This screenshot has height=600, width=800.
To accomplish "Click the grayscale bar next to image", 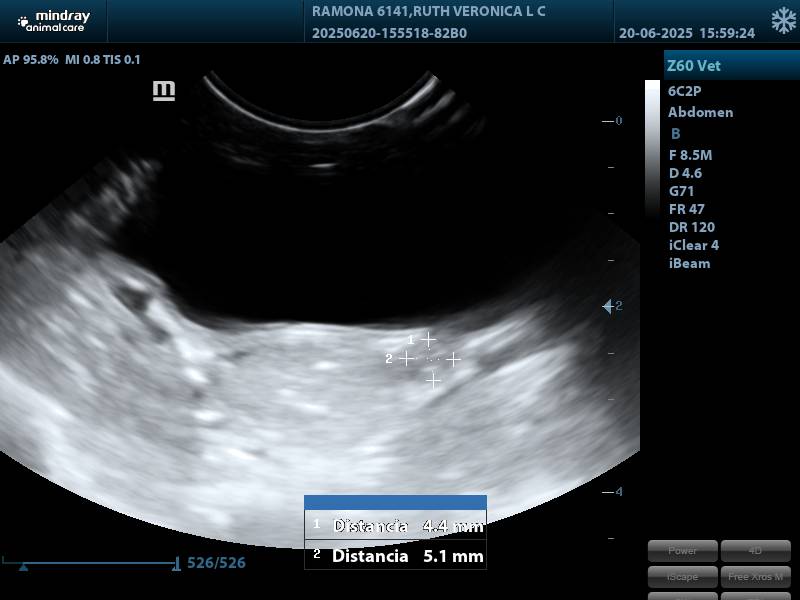I will pos(652,148).
